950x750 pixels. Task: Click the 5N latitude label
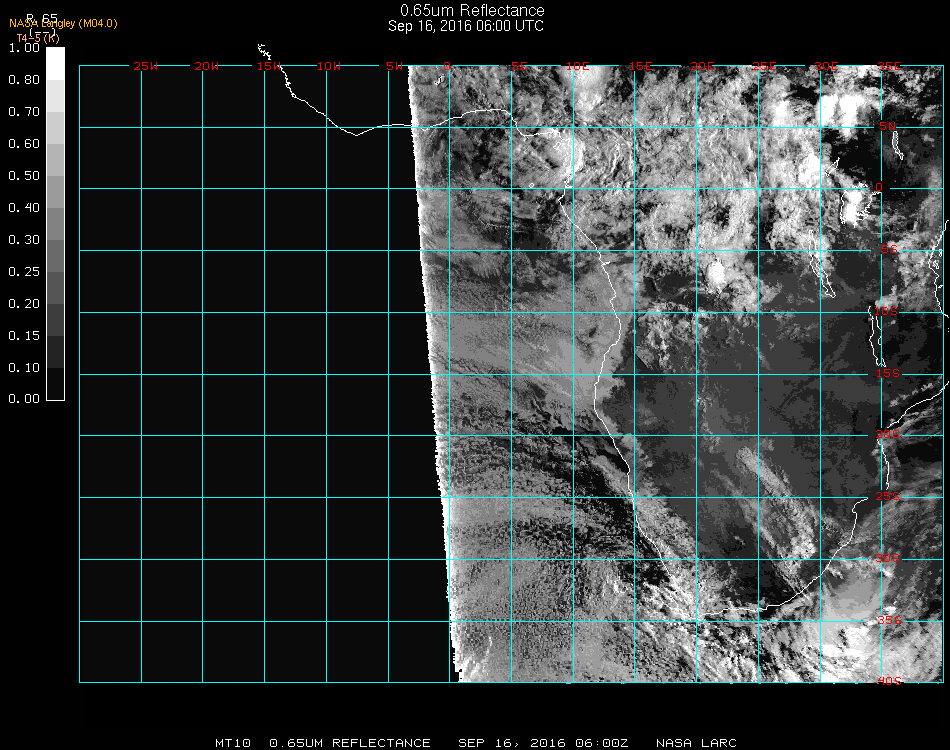[888, 126]
